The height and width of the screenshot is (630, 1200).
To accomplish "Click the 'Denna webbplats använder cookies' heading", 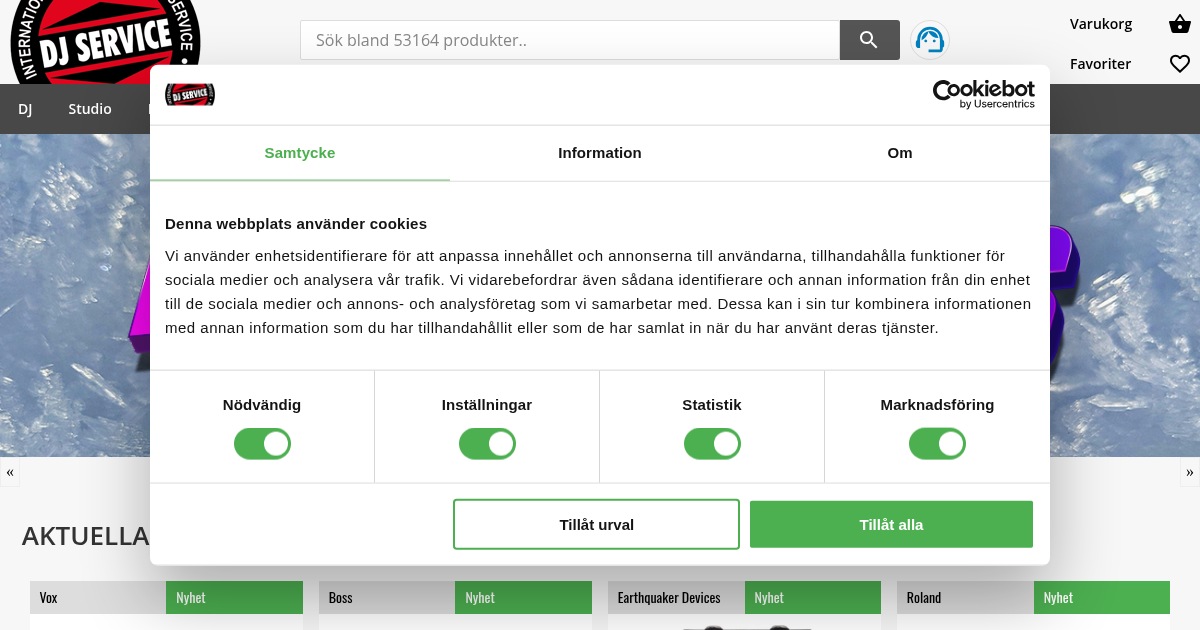I will pos(296,224).
